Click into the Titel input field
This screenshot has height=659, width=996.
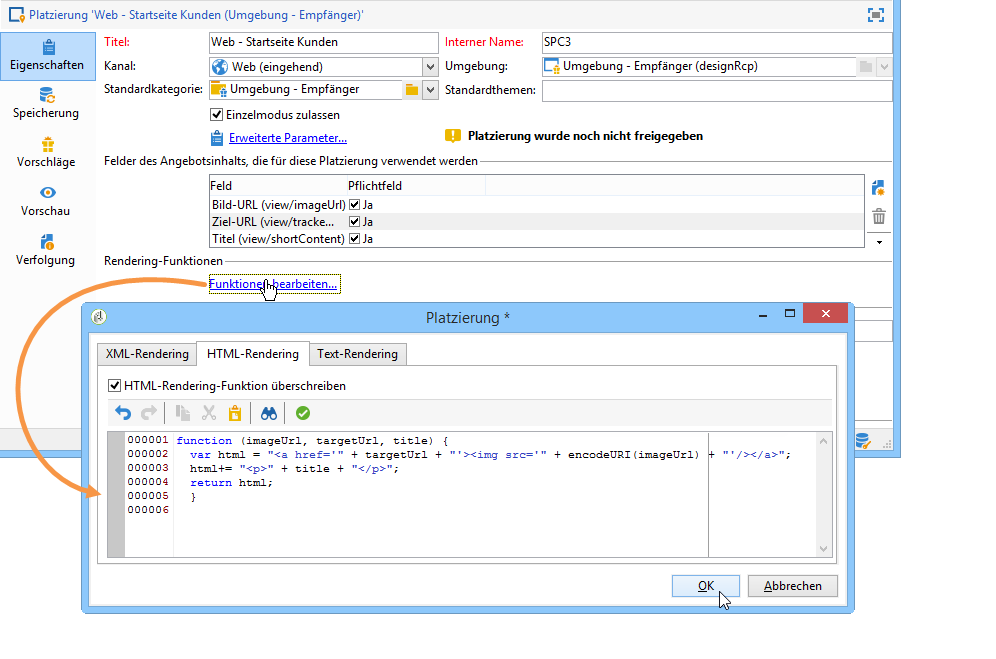tap(323, 43)
